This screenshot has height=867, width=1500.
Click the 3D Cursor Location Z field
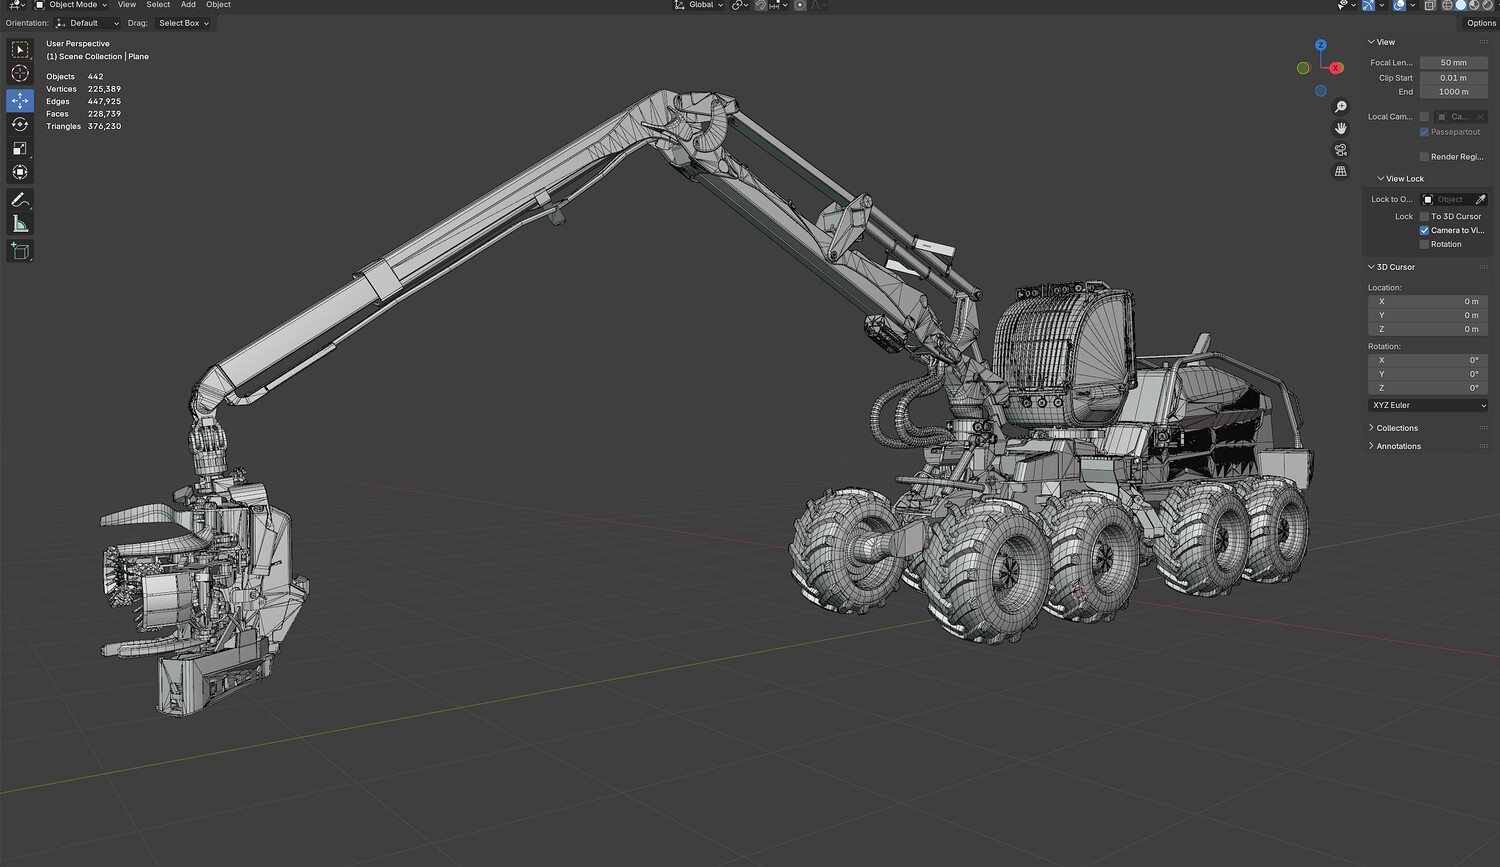(1427, 329)
